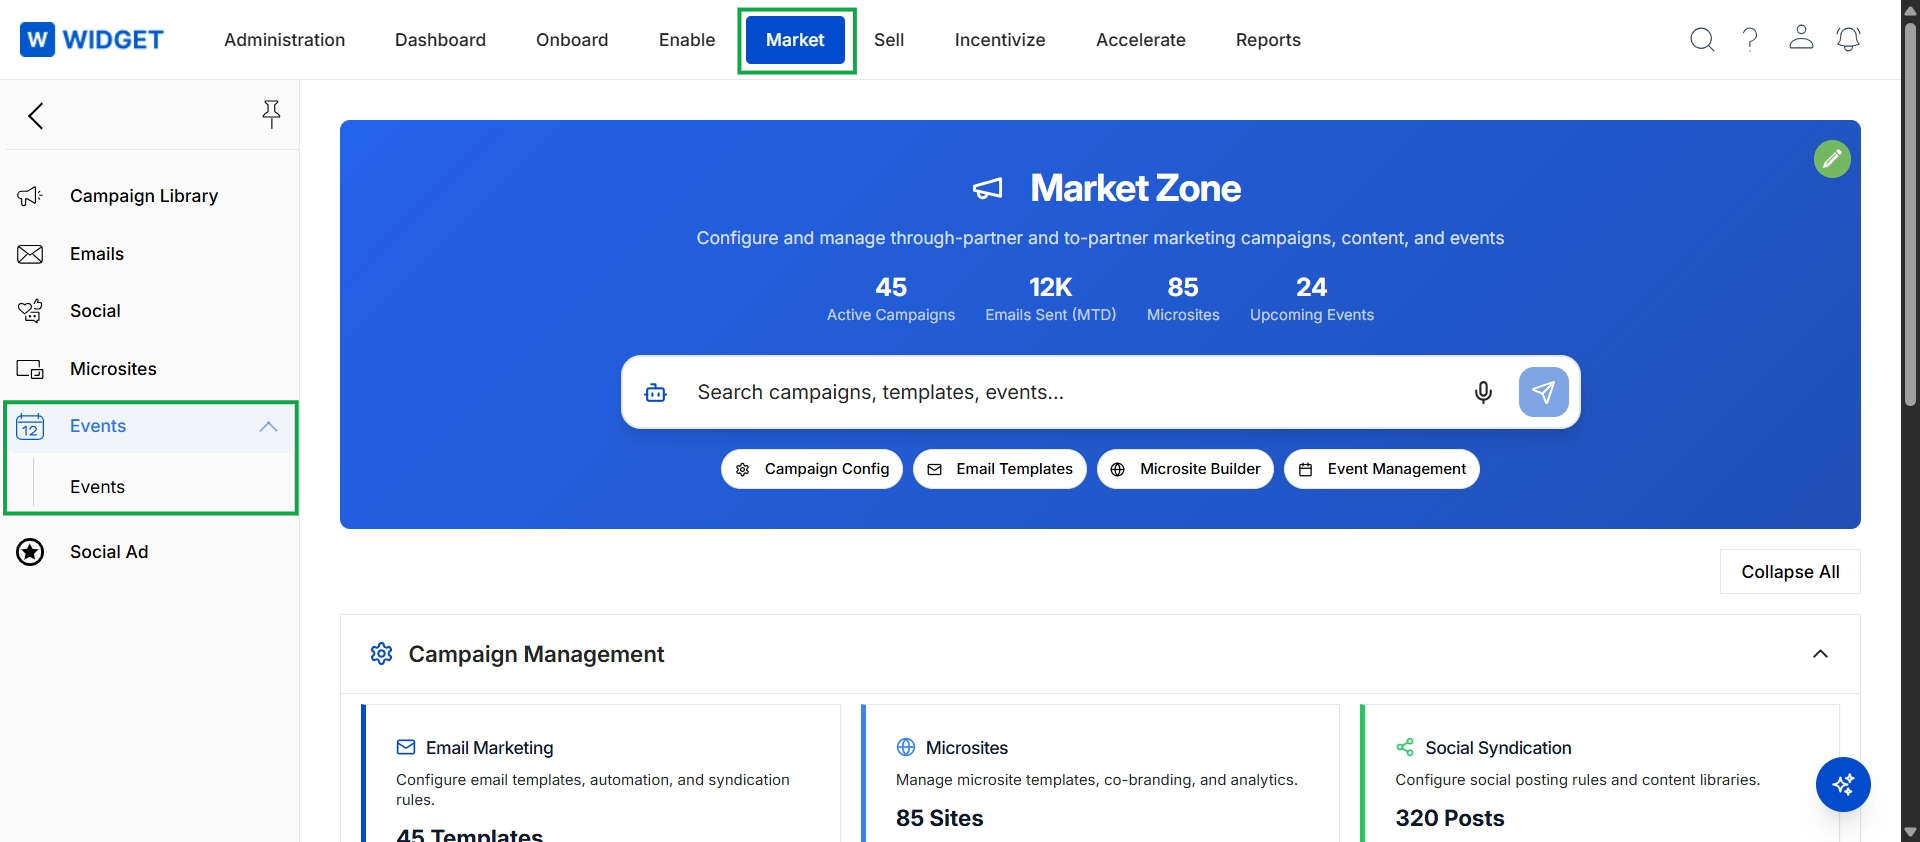
Task: Click the Social Ad star icon
Action: (30, 552)
